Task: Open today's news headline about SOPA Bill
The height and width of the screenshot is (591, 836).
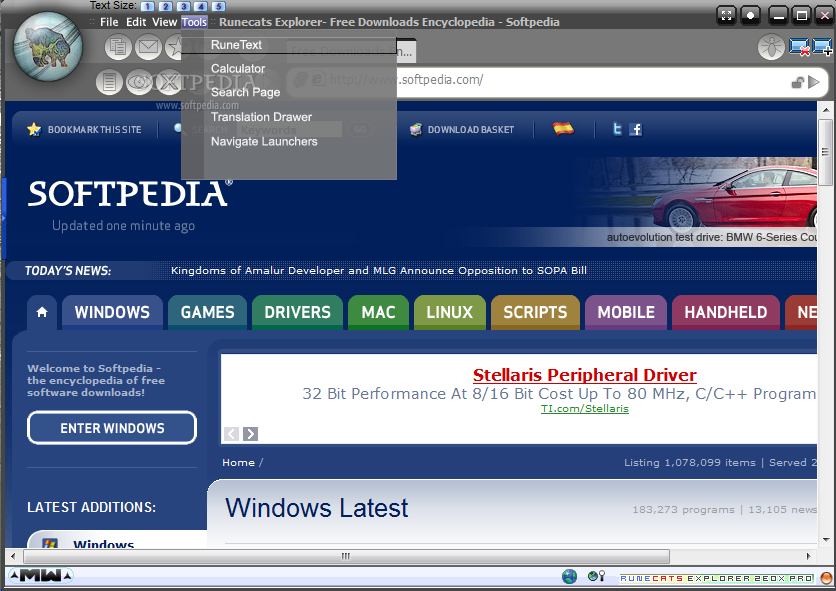Action: (x=379, y=270)
